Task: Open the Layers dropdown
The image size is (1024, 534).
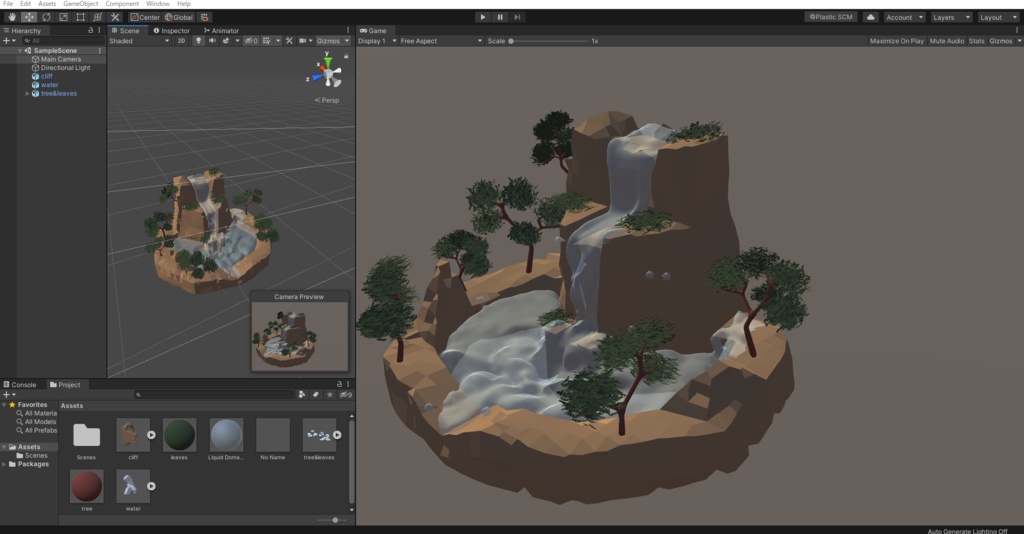Action: point(951,17)
